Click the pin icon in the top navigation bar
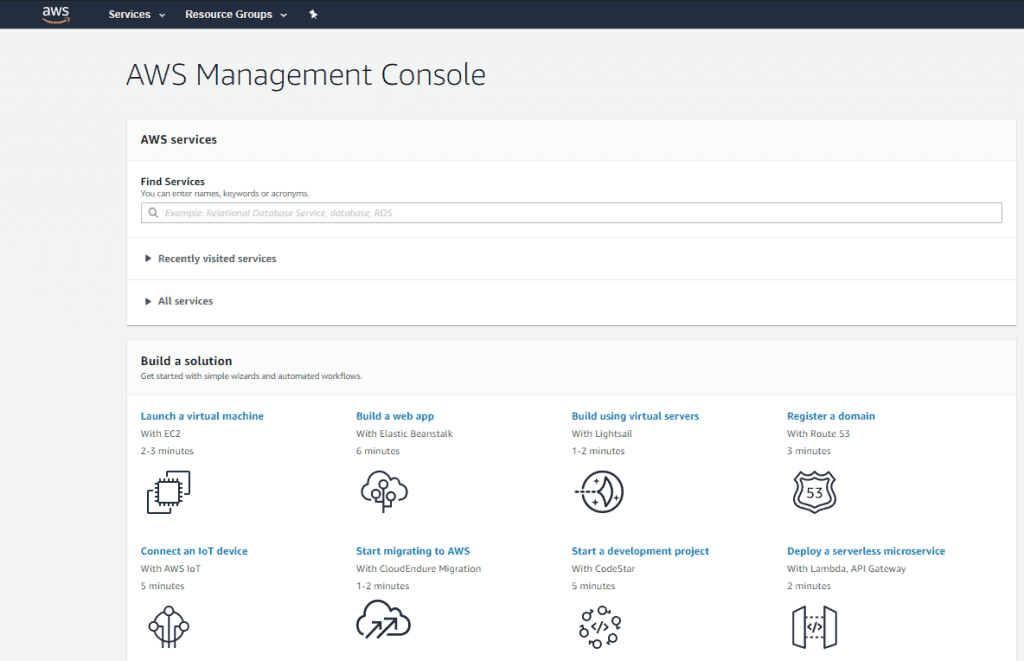 pyautogui.click(x=313, y=14)
